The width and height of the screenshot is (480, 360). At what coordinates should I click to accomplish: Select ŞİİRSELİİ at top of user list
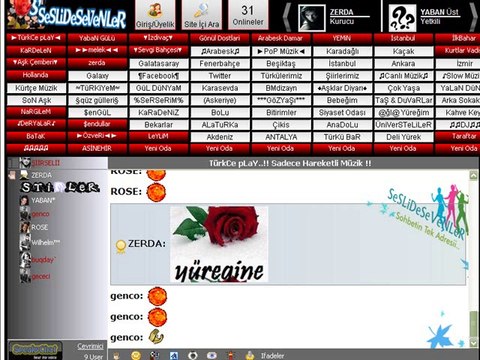(x=46, y=163)
